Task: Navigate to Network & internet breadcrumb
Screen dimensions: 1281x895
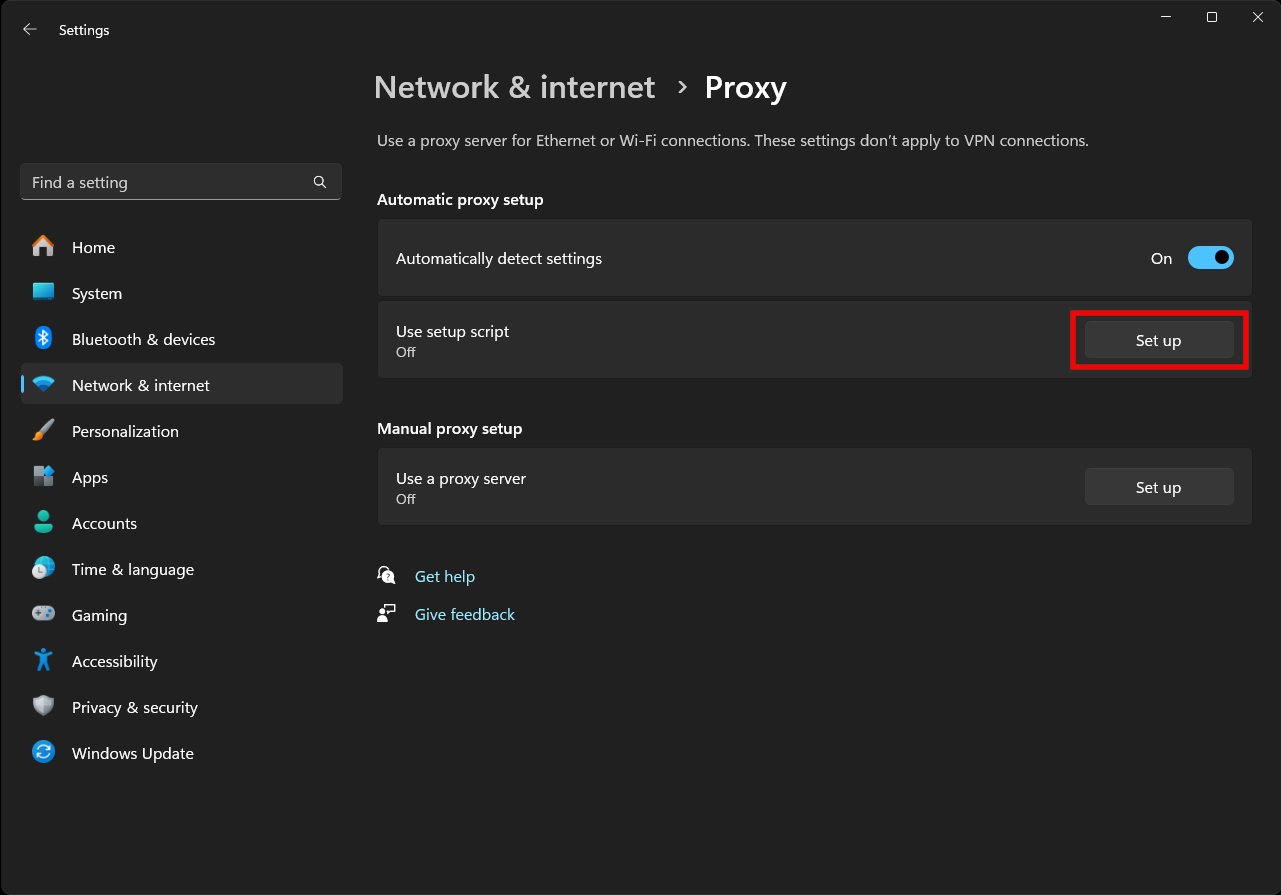Action: 514,88
